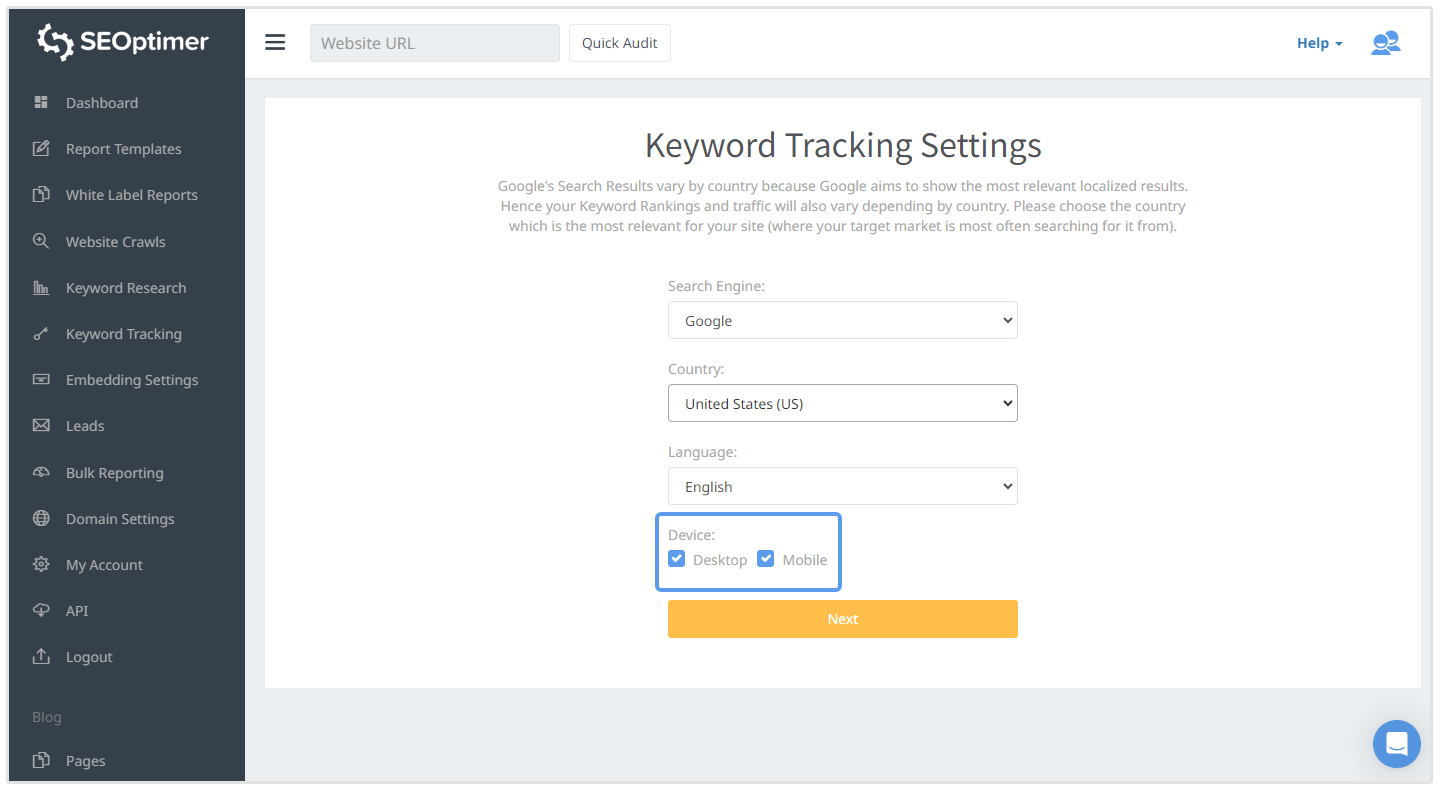Expand the Help menu
Screen dimensions: 1440x790
coord(1319,43)
